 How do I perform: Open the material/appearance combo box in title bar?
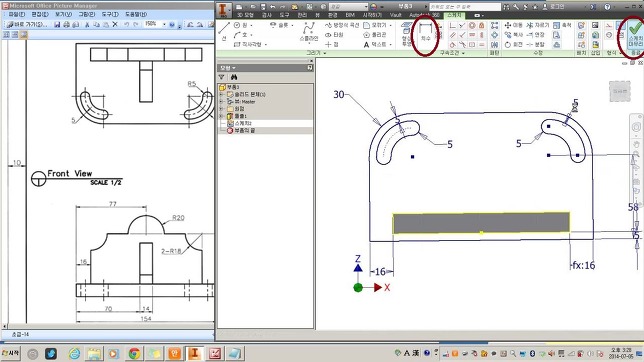[x=348, y=7]
